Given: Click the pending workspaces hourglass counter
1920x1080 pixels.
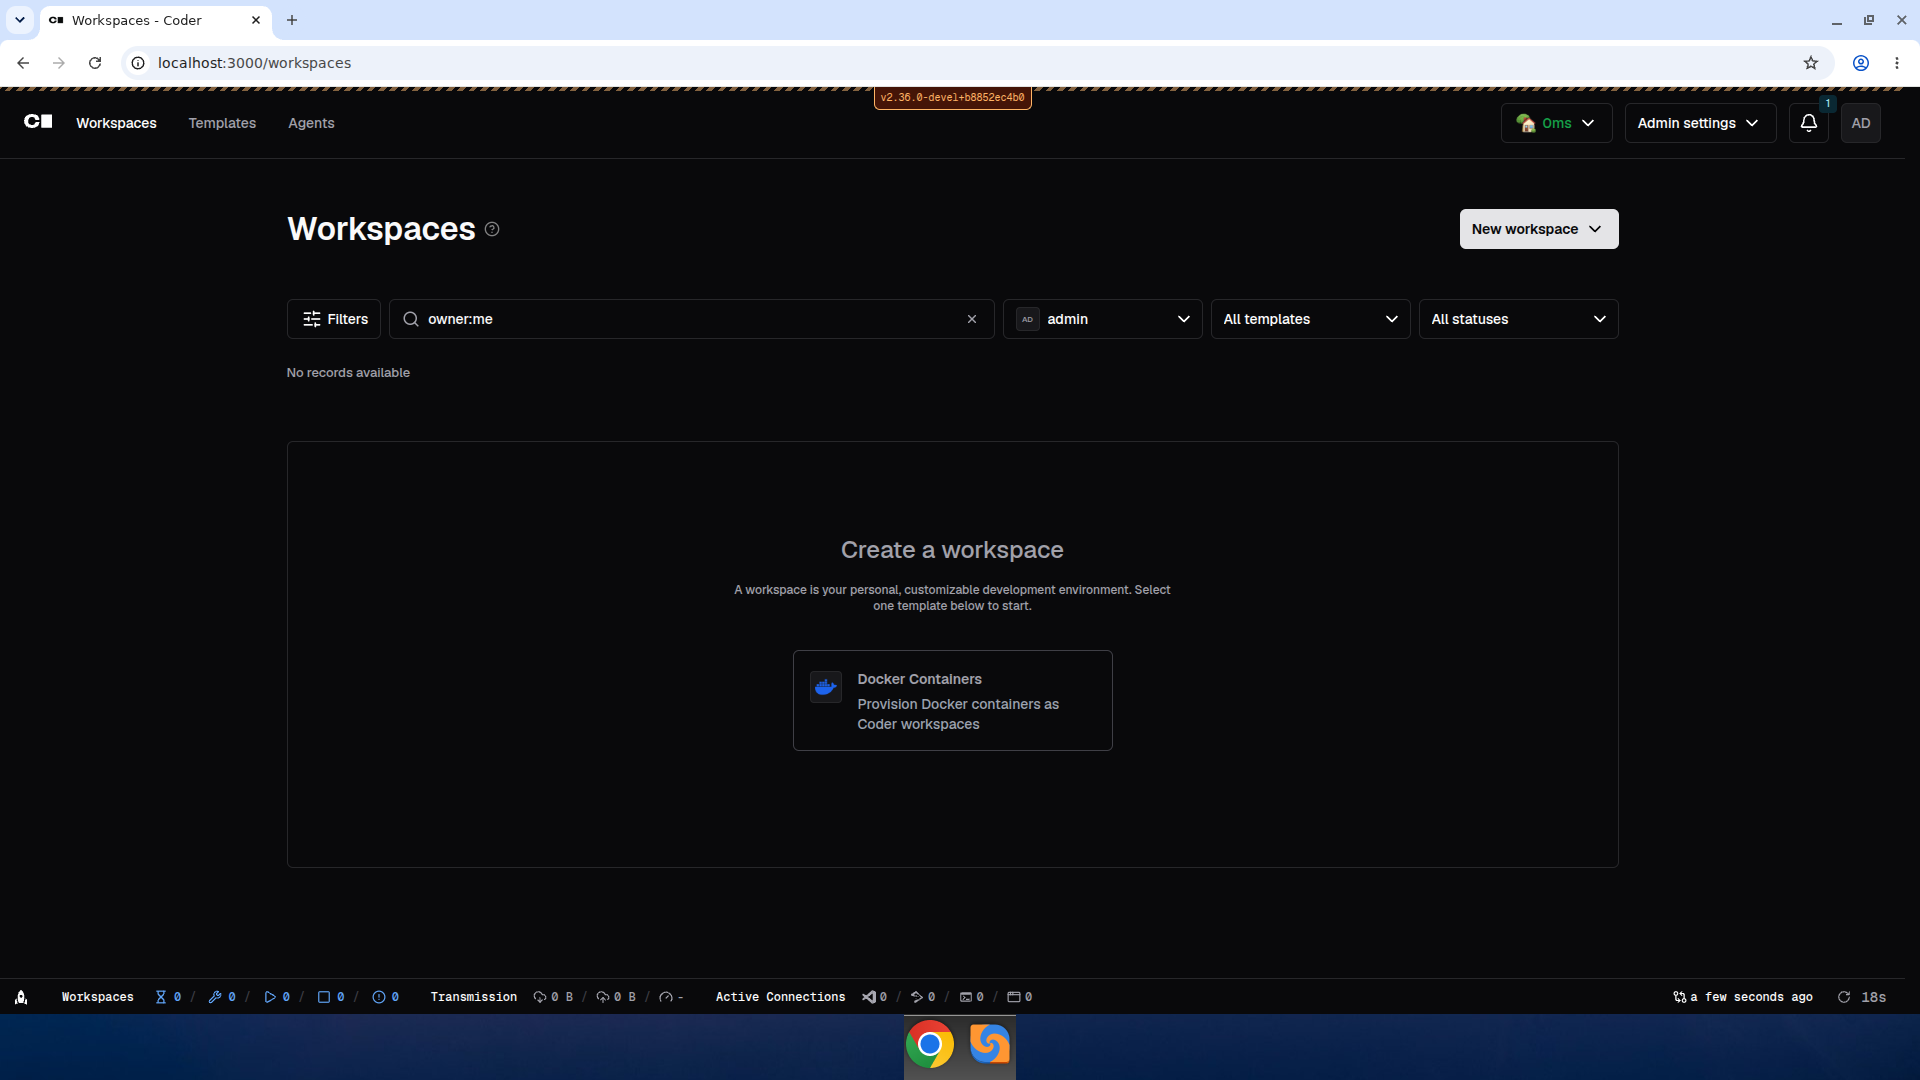Looking at the screenshot, I should tap(168, 997).
